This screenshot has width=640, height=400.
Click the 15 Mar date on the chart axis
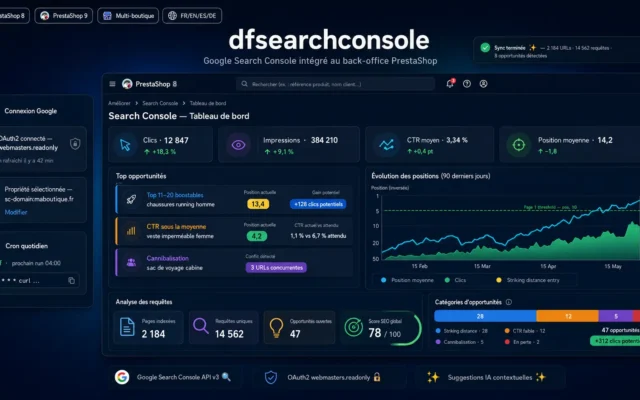click(x=482, y=266)
